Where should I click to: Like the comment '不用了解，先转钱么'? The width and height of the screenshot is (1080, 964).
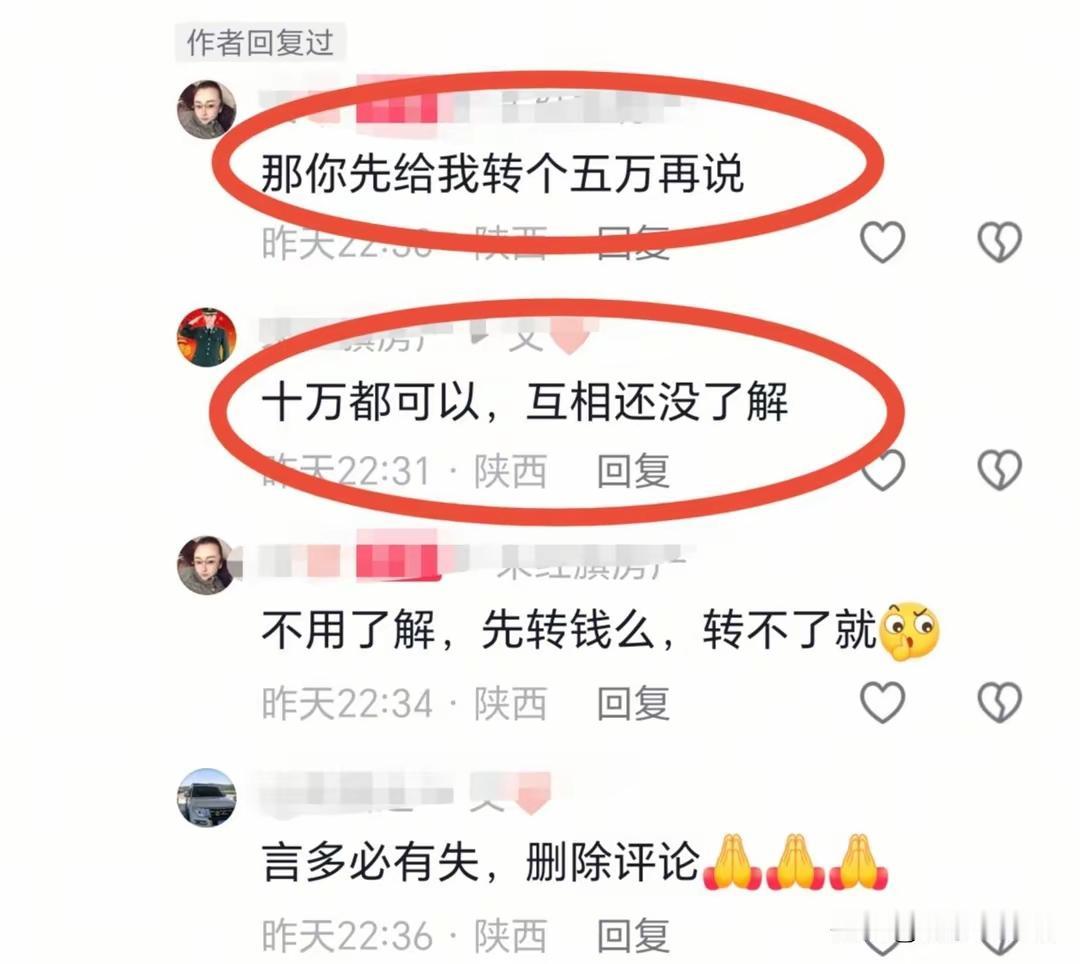pyautogui.click(x=882, y=703)
